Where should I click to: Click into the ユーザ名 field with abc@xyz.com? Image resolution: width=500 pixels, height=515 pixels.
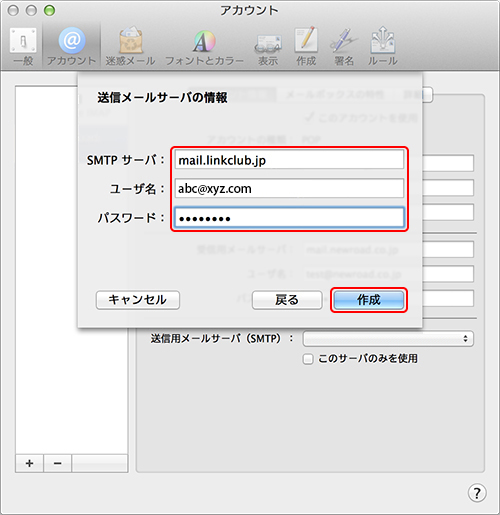289,189
